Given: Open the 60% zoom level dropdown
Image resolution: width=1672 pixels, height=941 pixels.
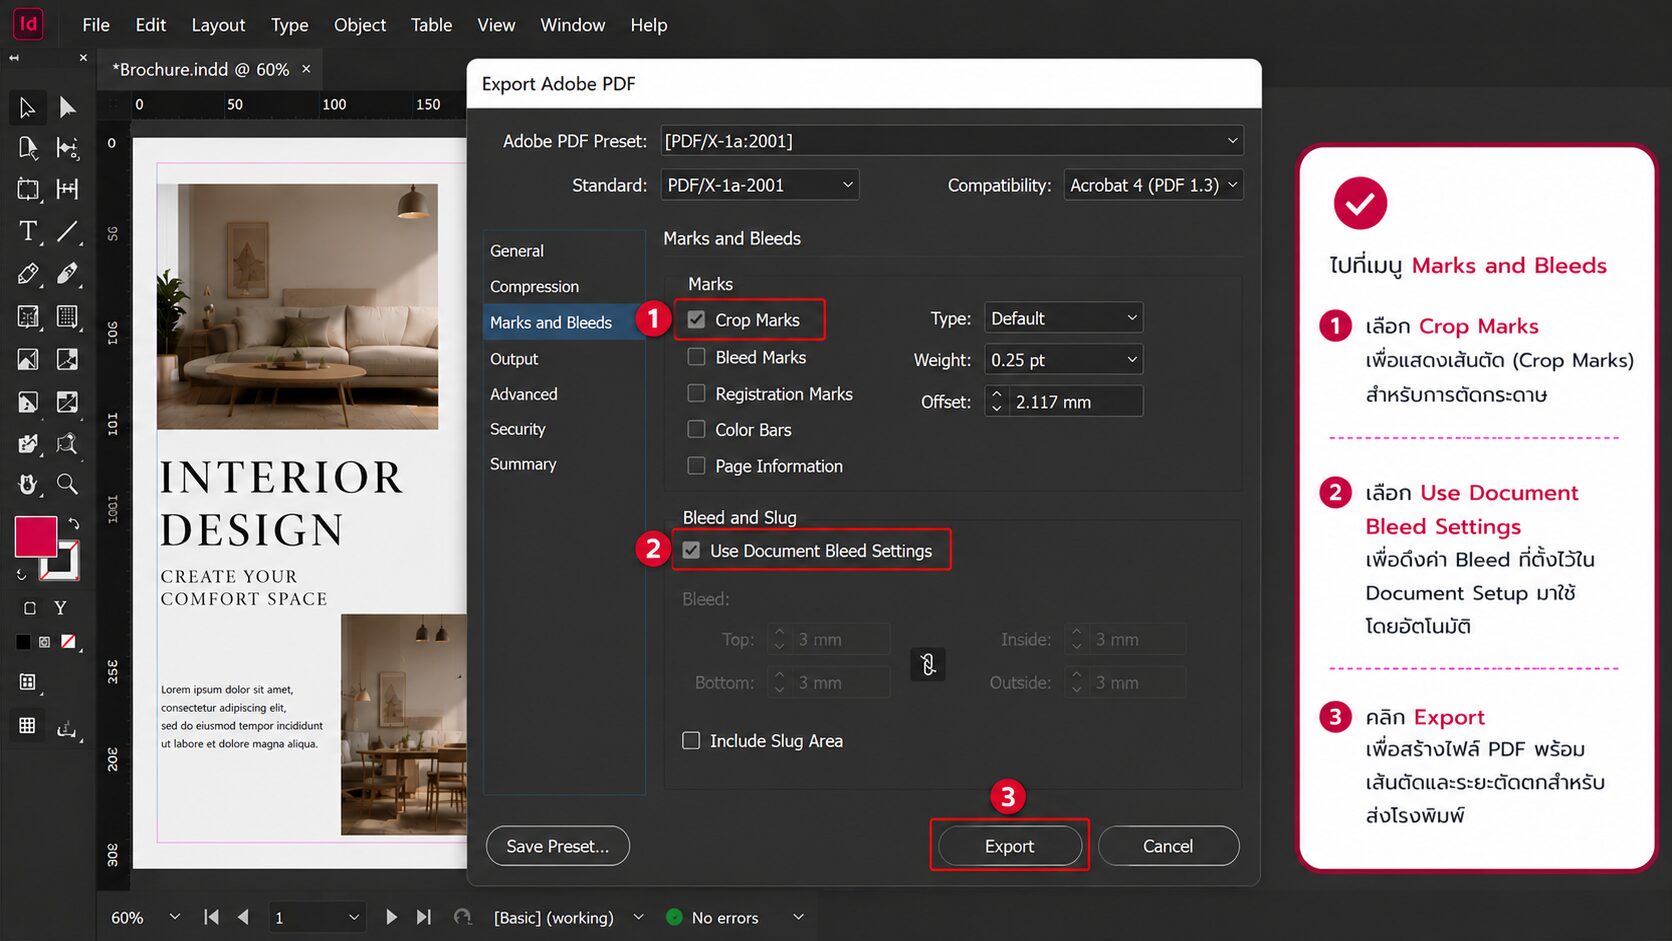Looking at the screenshot, I should pyautogui.click(x=175, y=917).
